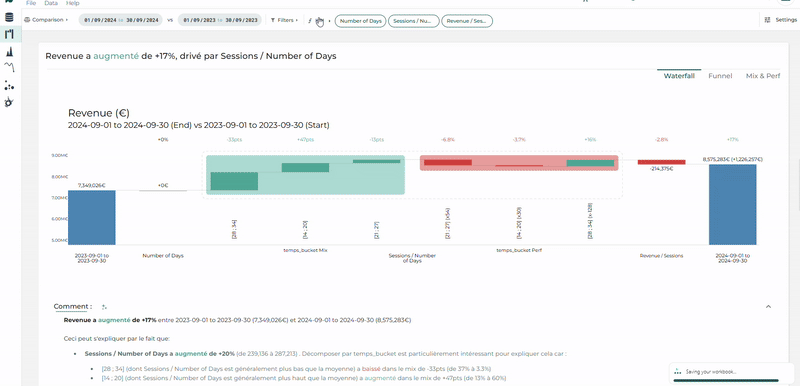Open the bar chart view sidebar icon
This screenshot has height=386, width=800.
(x=9, y=52)
